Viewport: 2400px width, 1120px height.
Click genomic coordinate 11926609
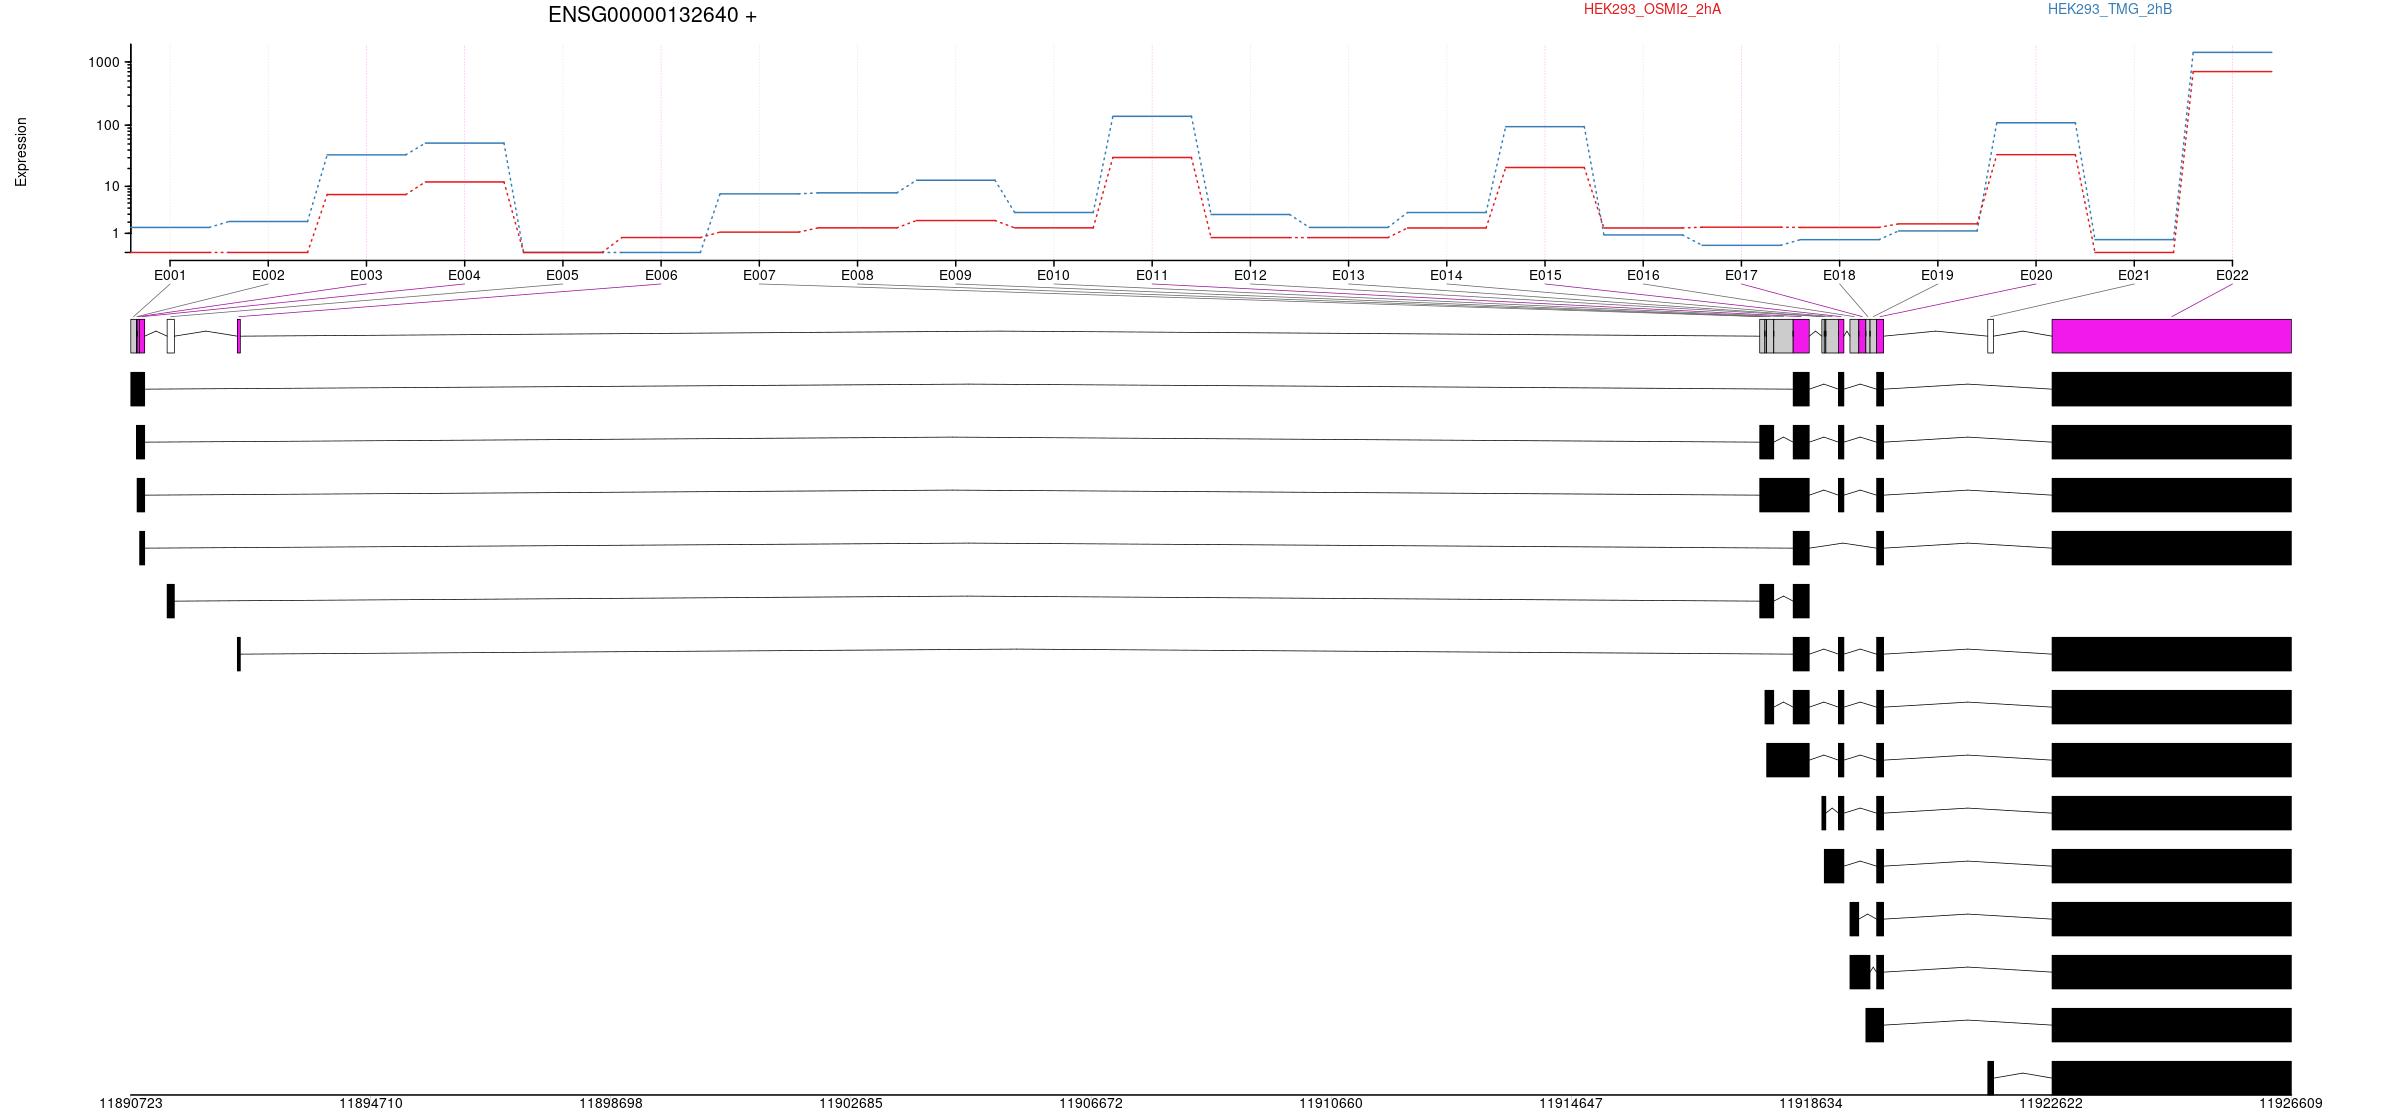[2290, 1103]
